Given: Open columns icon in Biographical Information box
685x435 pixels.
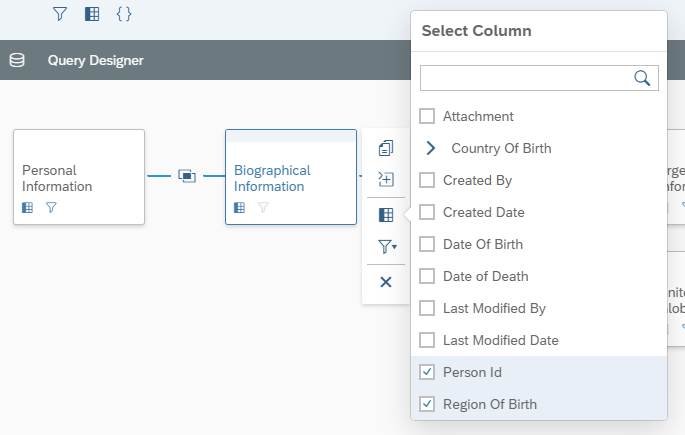Looking at the screenshot, I should [x=239, y=207].
